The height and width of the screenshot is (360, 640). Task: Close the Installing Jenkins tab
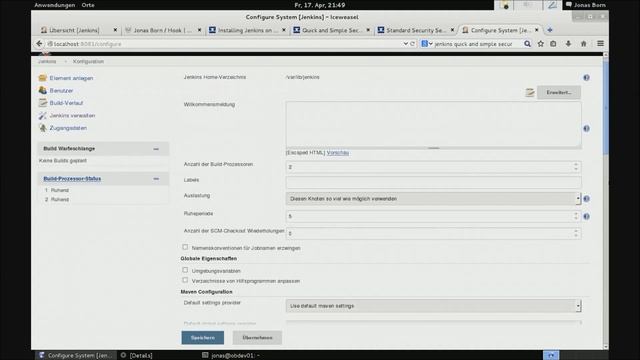(x=284, y=30)
